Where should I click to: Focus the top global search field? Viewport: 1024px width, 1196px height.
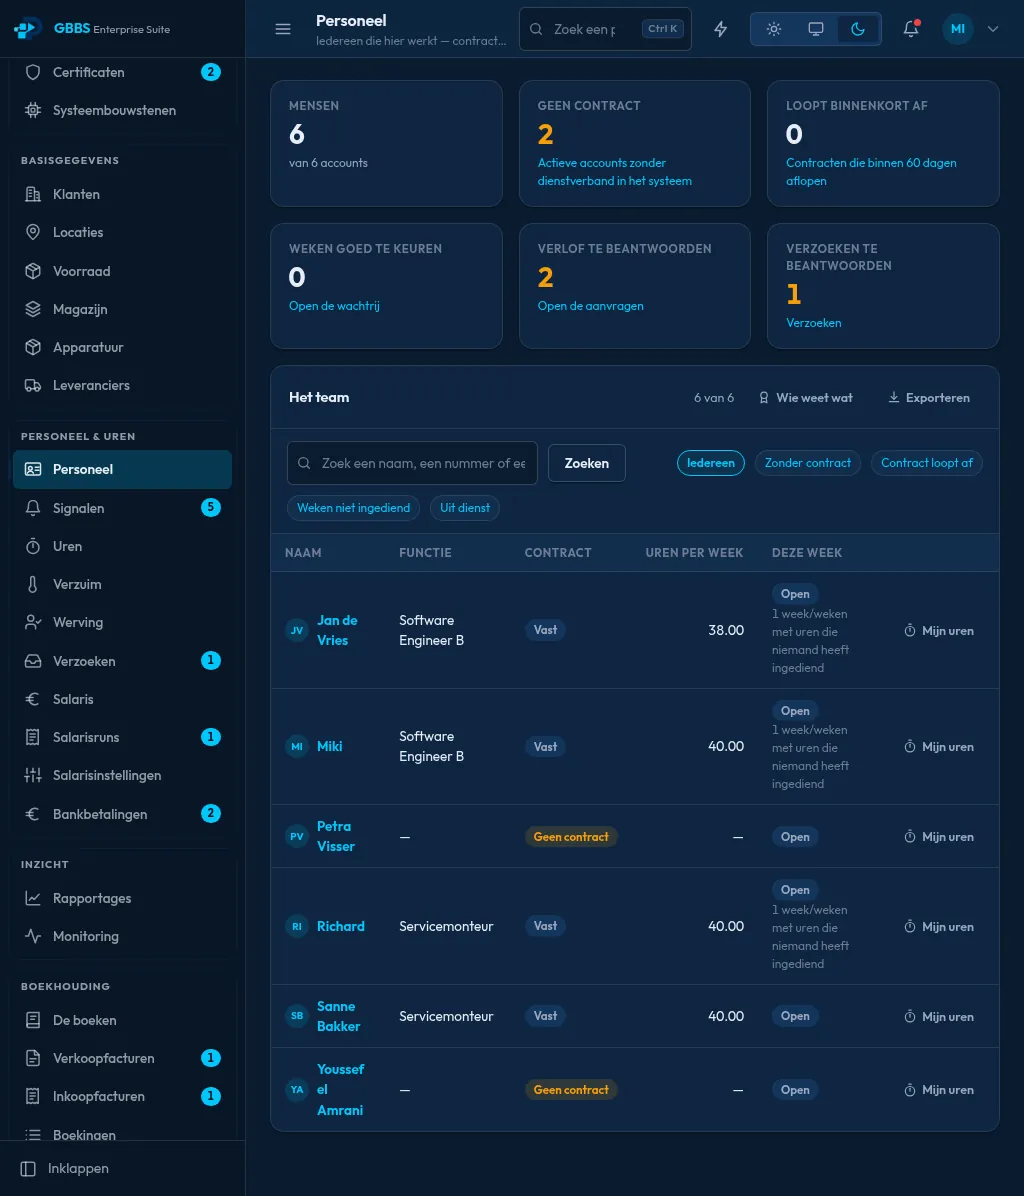pos(605,29)
